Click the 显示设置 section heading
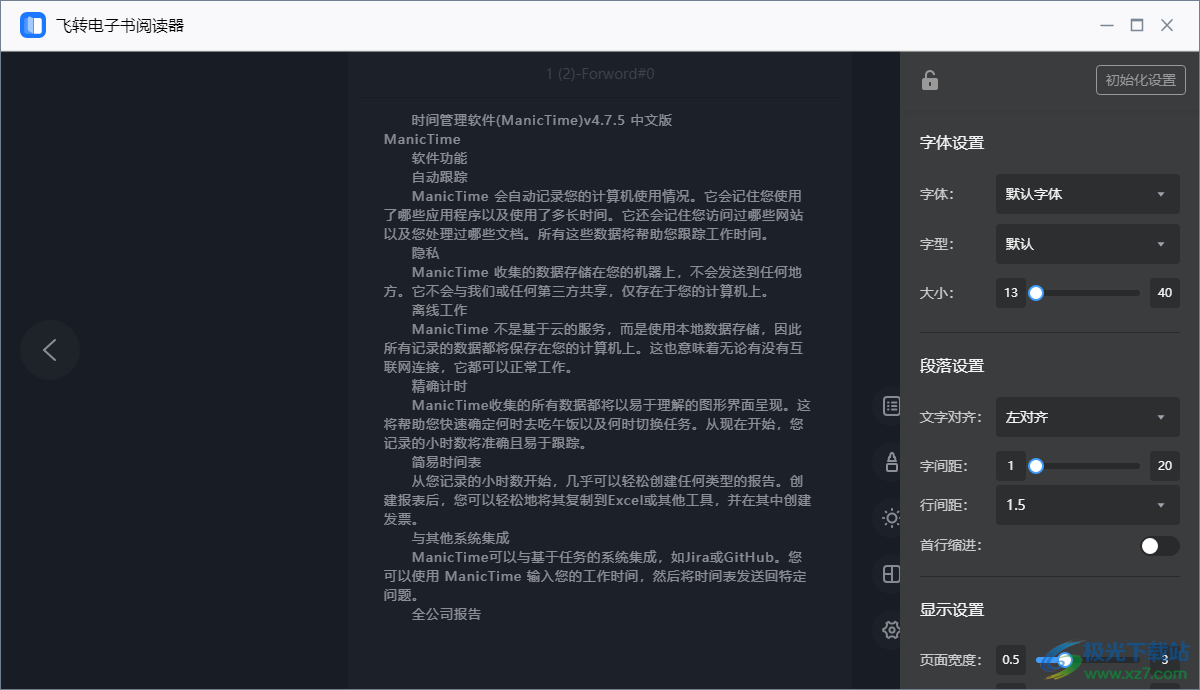The image size is (1200, 690). coord(952,610)
